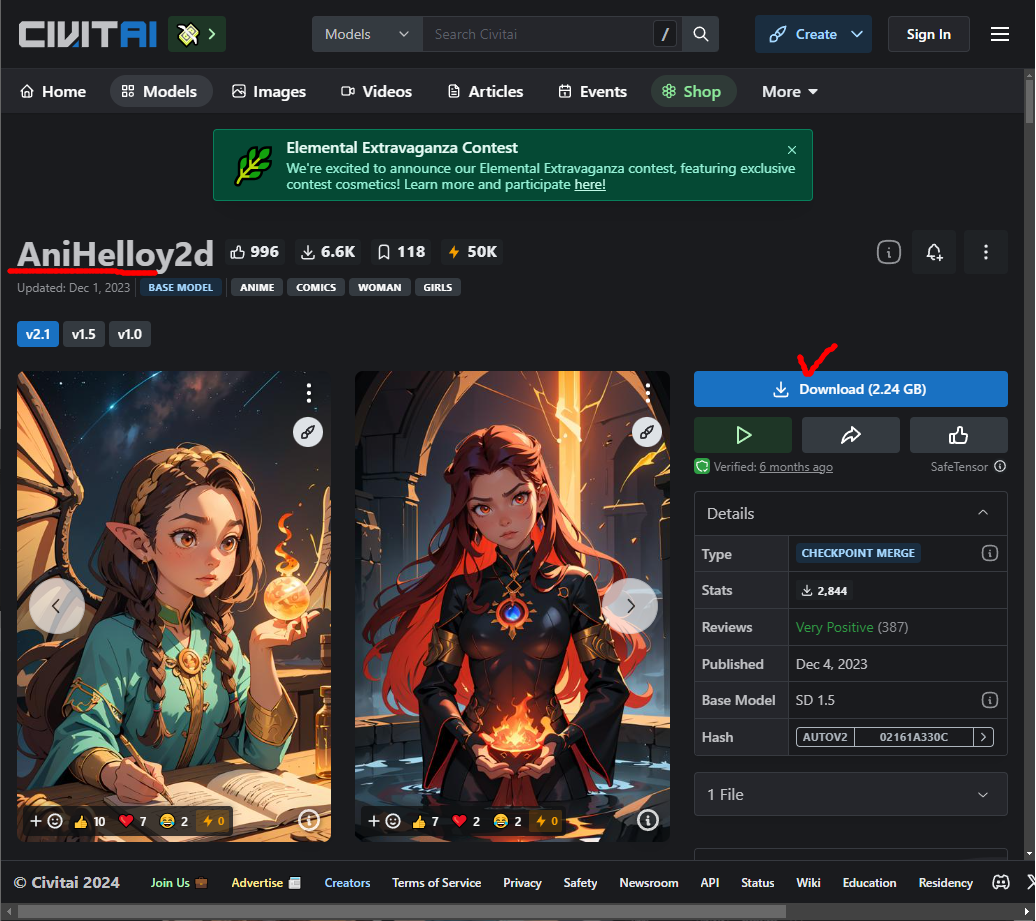Screen dimensions: 1036x921
Task: Click the notification bell icon
Action: 934,252
